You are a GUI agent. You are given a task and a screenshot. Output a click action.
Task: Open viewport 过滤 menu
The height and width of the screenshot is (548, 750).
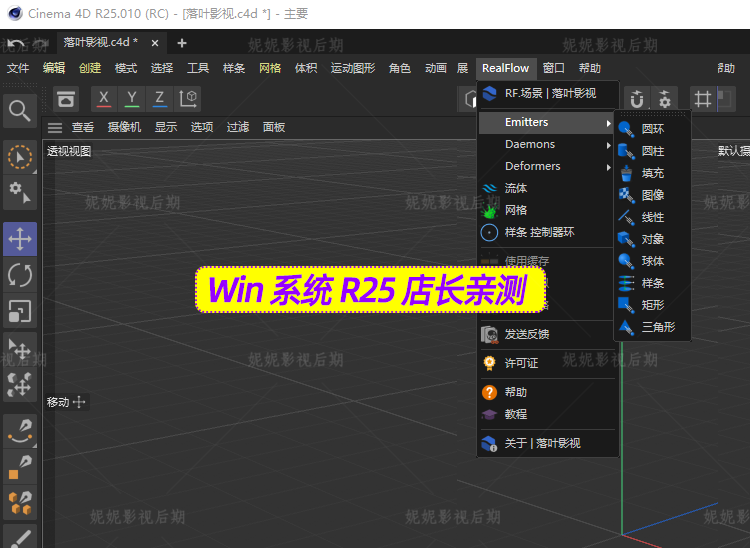(x=238, y=127)
